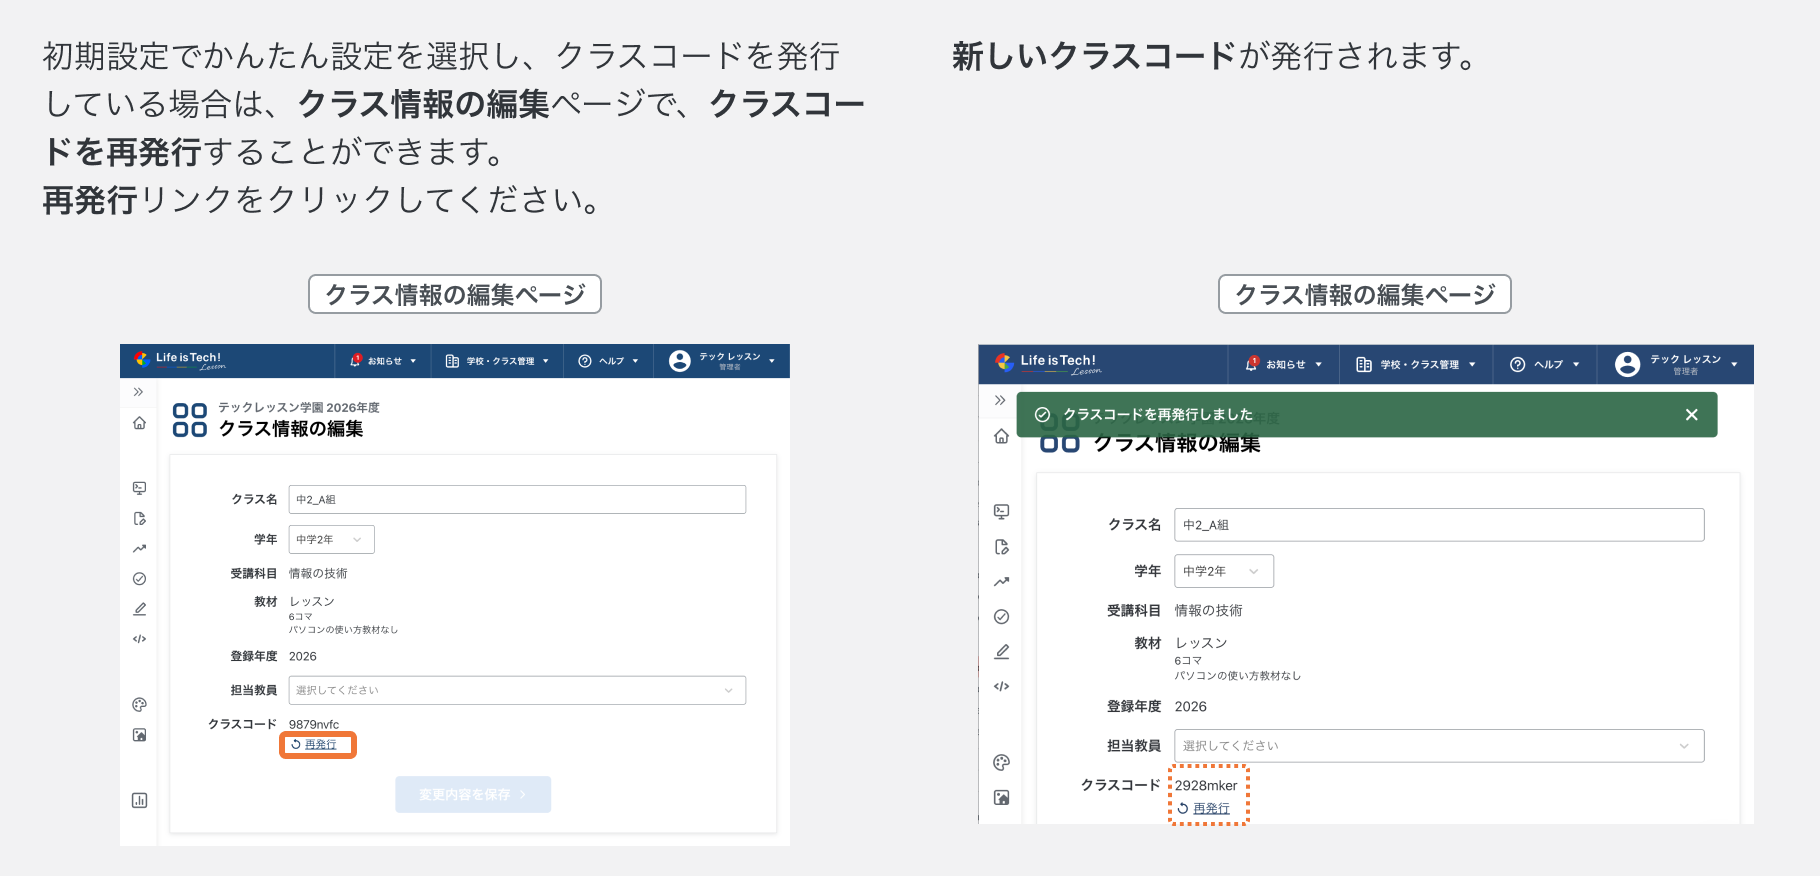Open the ヘルプ menu in the right screenshot
Viewport: 1820px width, 876px height.
point(1545,365)
